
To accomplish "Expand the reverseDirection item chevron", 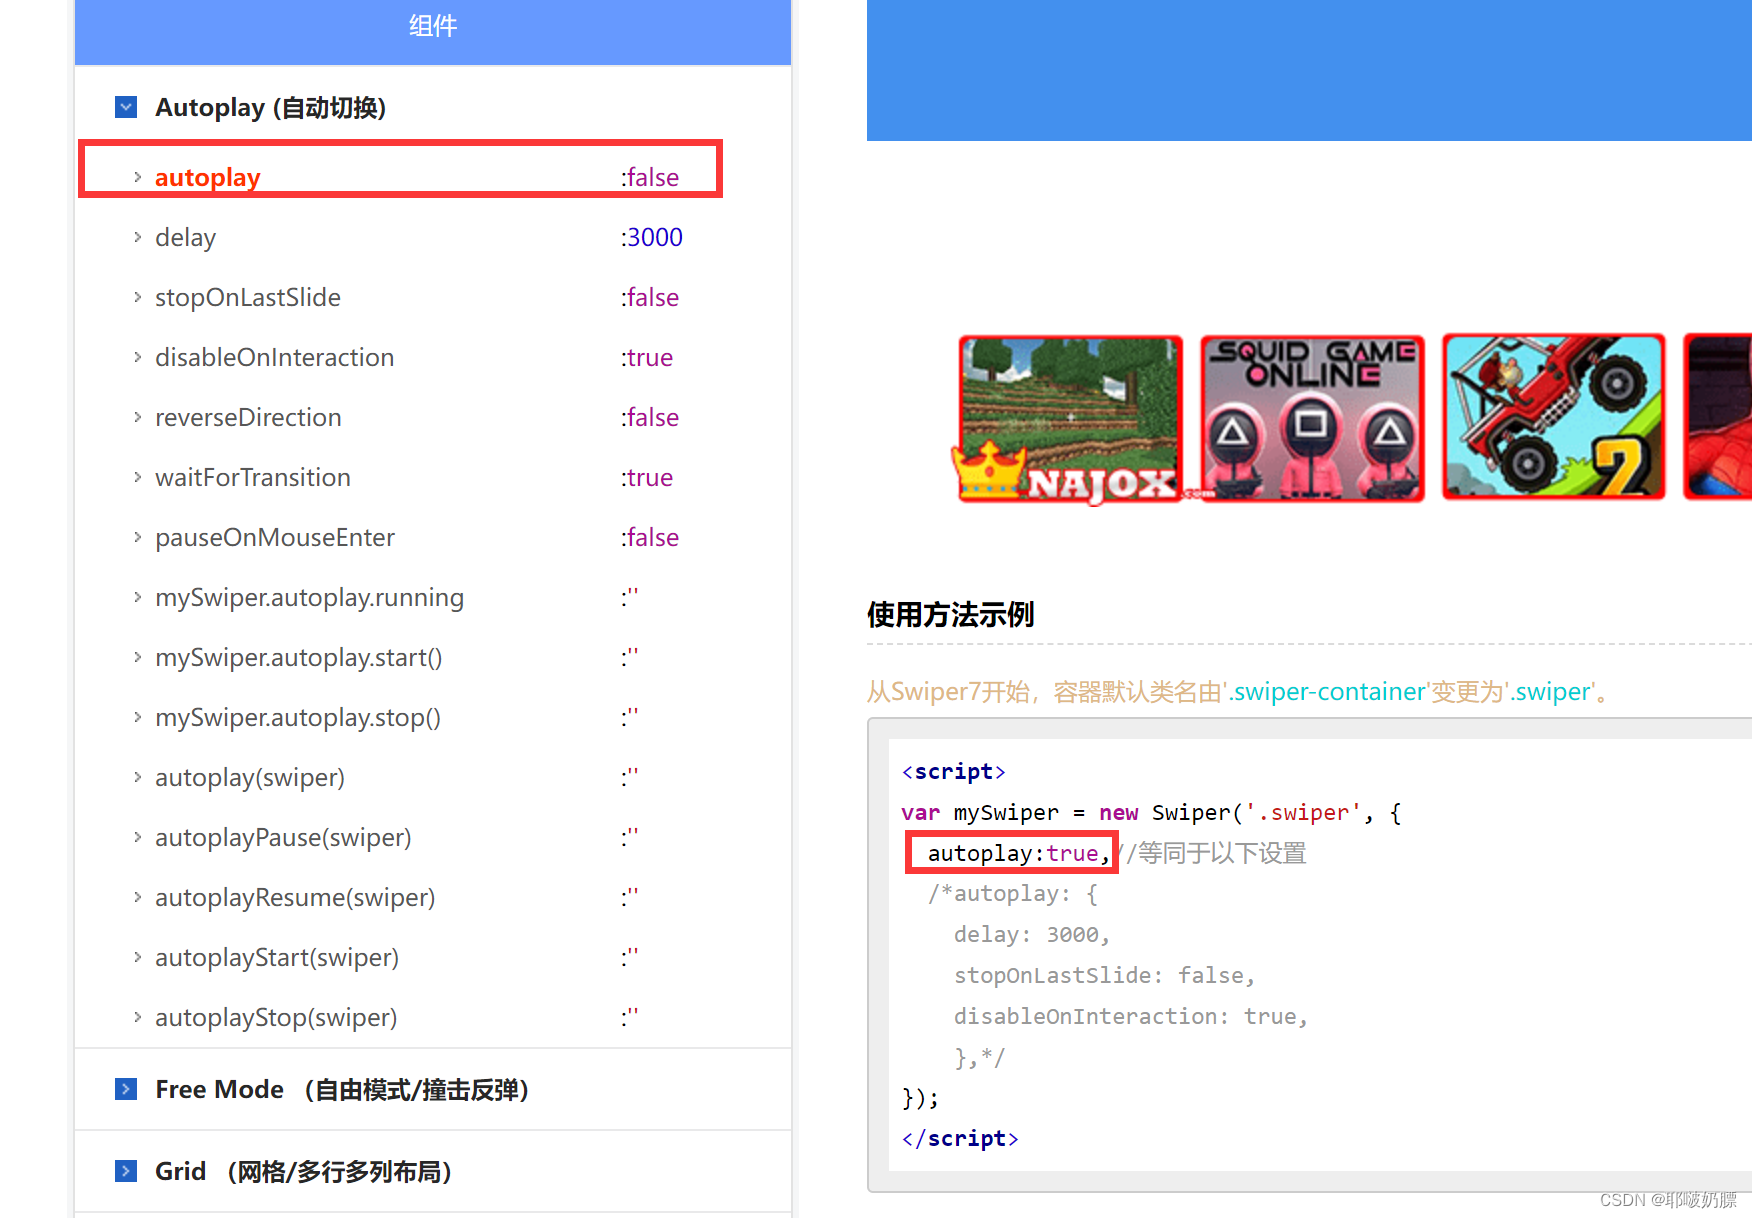I will pos(138,417).
